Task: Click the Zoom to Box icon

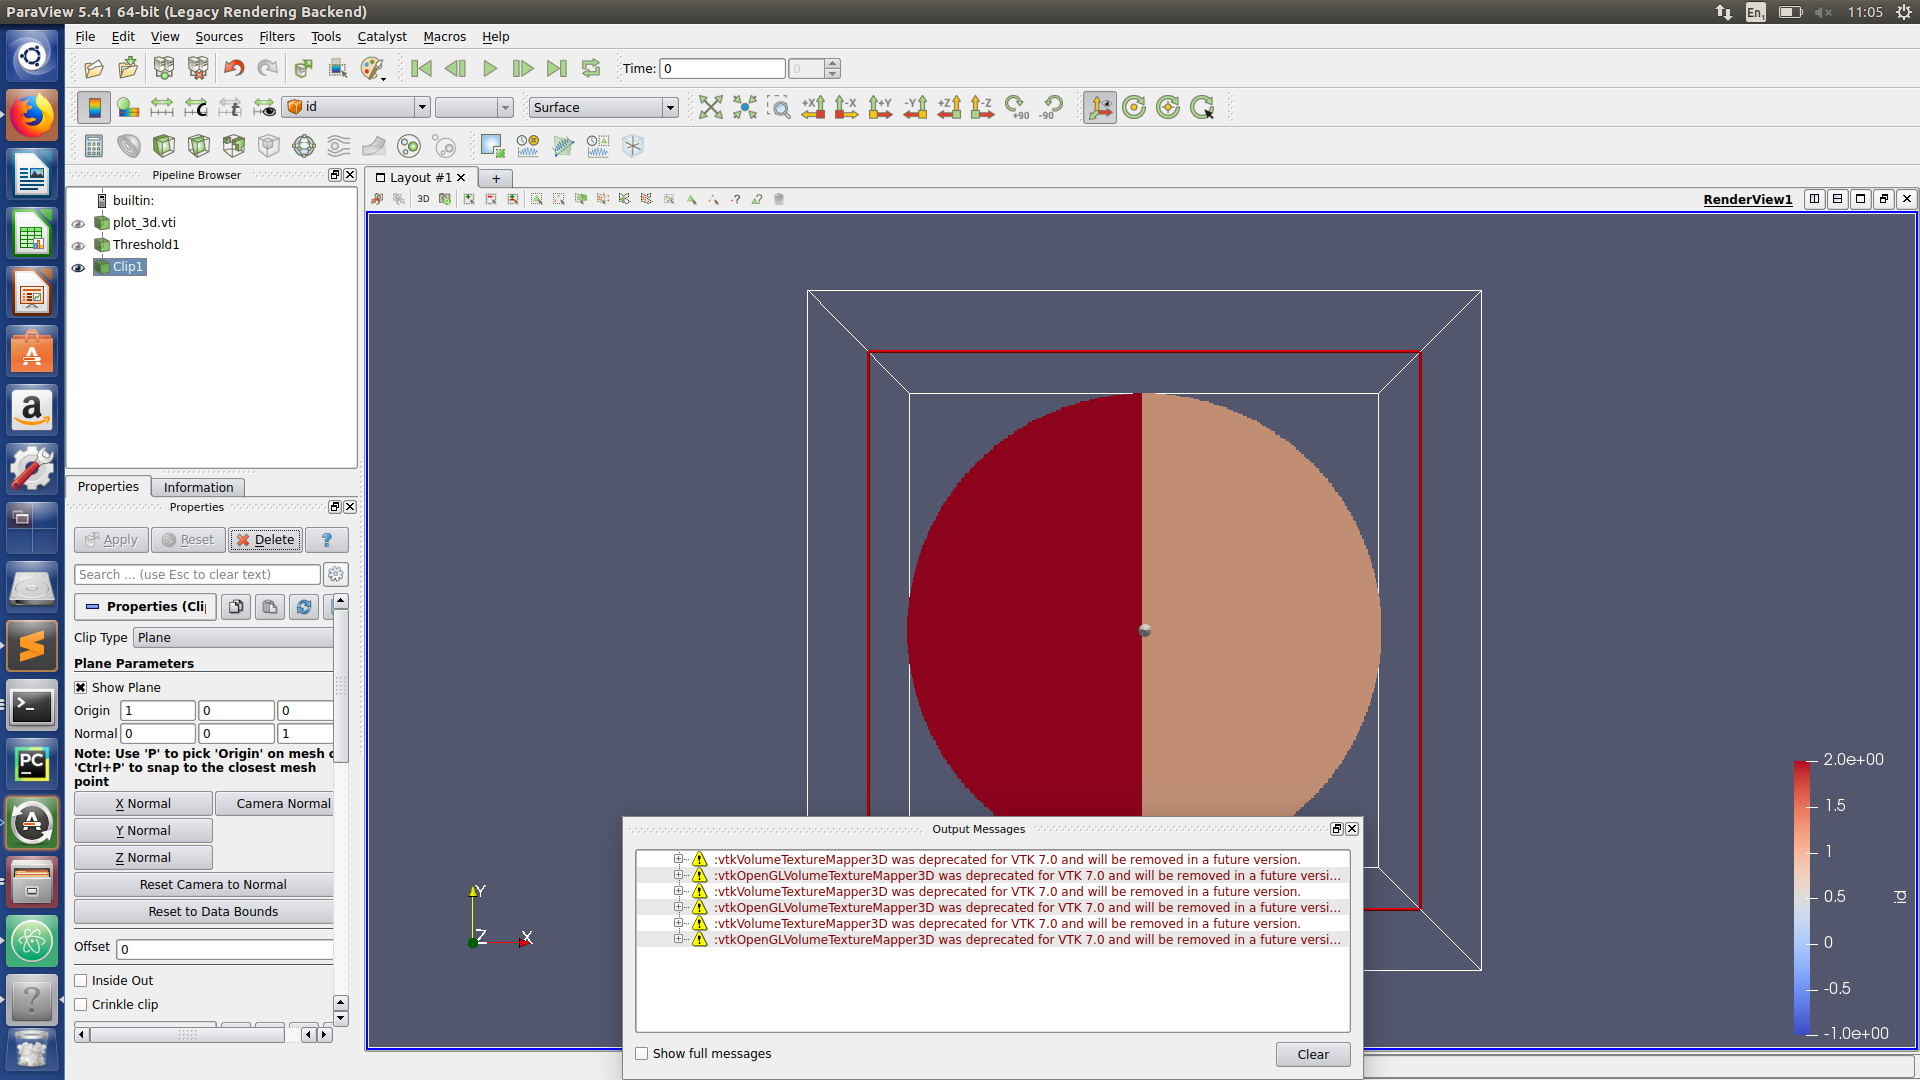Action: point(779,107)
